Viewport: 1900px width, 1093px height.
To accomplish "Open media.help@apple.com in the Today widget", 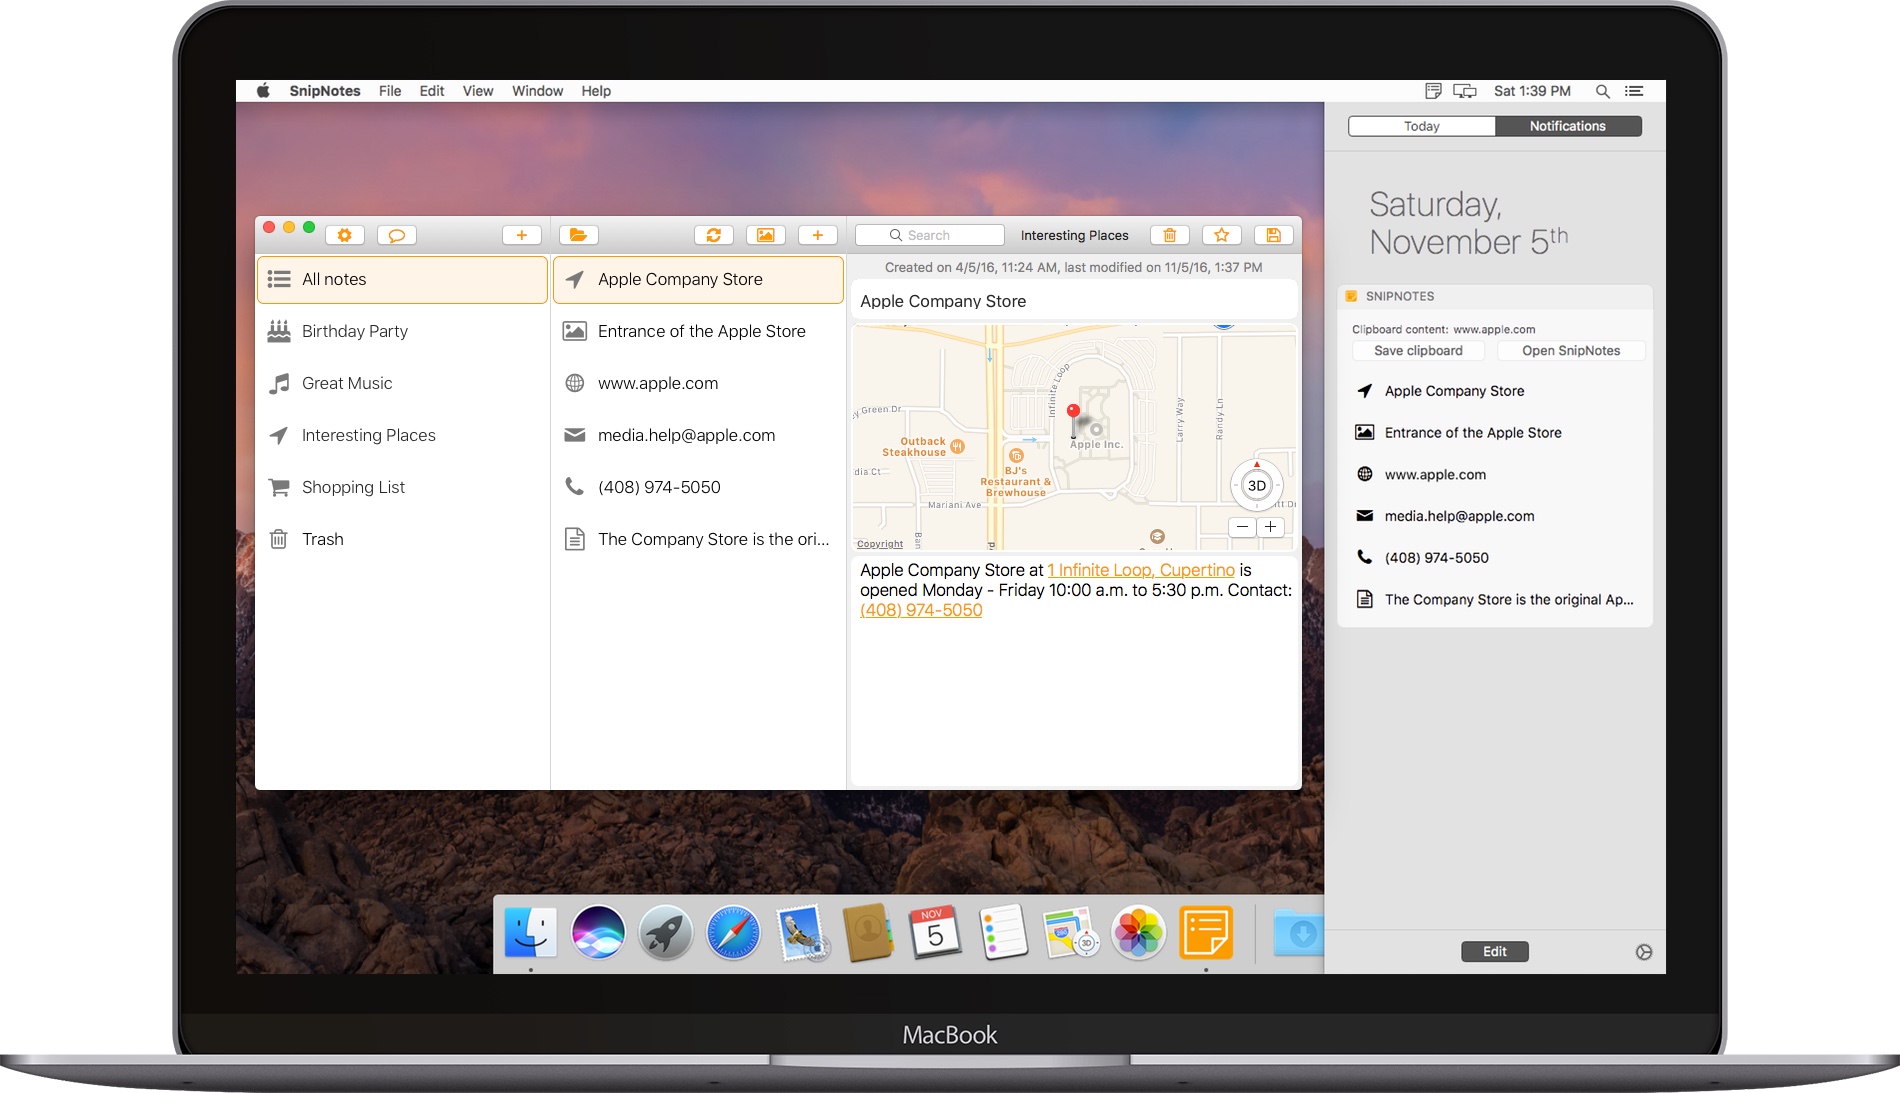I will [x=1495, y=516].
